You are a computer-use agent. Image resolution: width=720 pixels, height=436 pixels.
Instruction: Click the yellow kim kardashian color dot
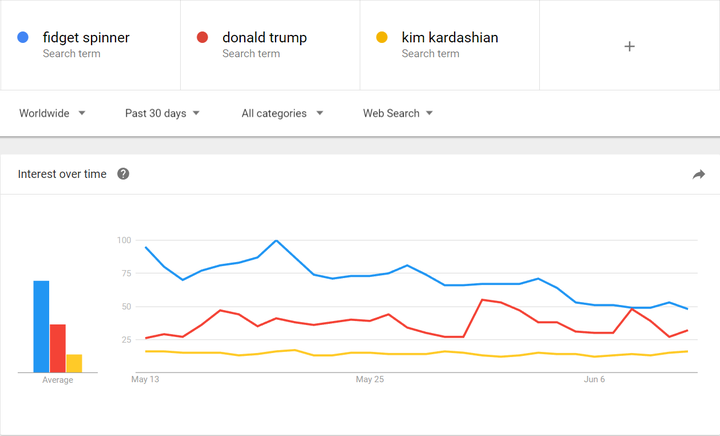pos(381,38)
